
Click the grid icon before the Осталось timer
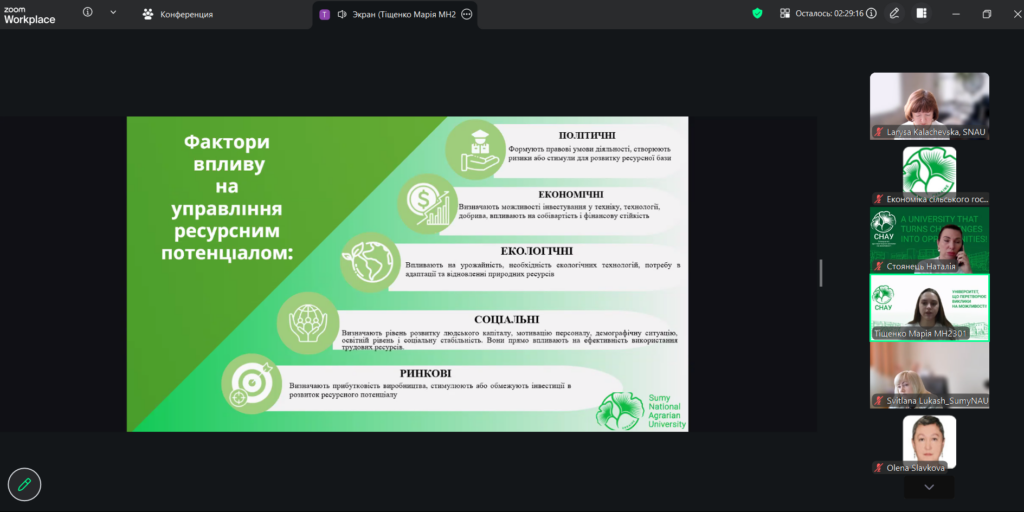click(785, 14)
